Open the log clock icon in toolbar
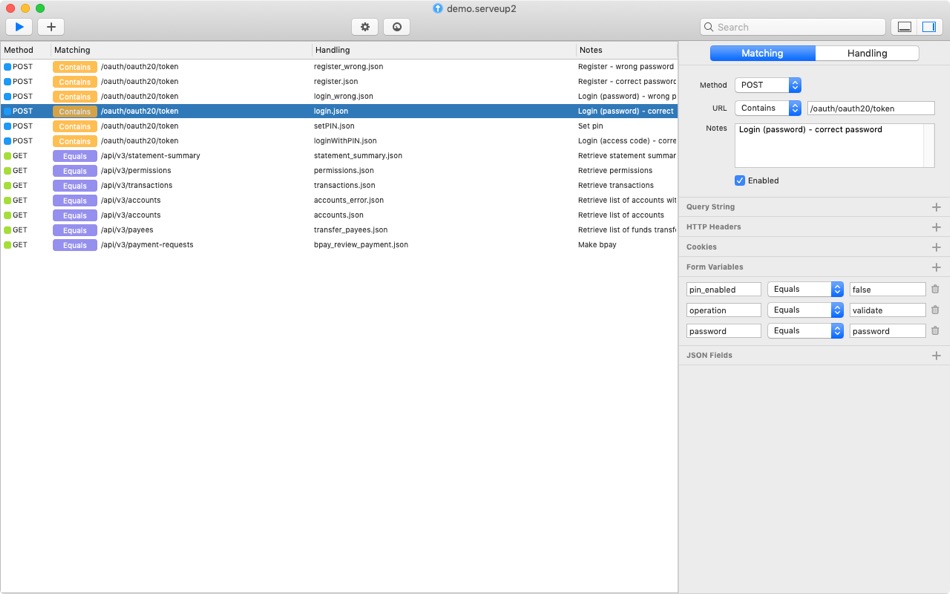This screenshot has height=594, width=950. click(397, 27)
